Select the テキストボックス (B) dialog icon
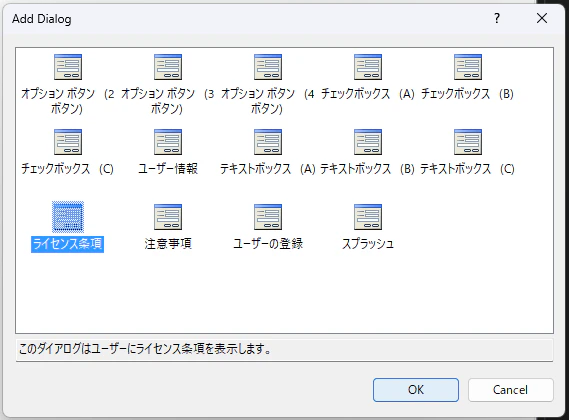 coord(368,142)
